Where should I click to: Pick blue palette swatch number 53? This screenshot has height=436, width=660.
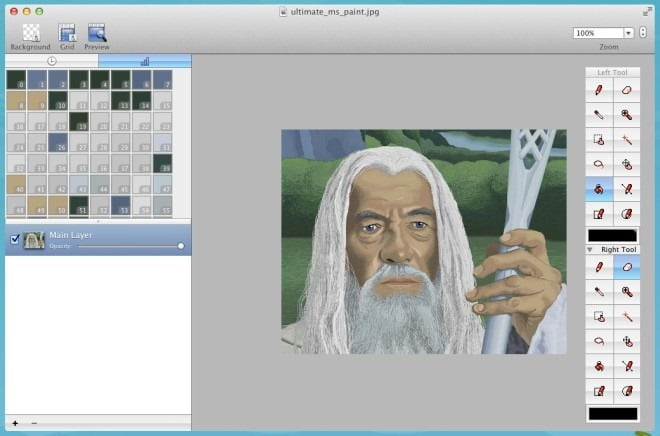120,205
